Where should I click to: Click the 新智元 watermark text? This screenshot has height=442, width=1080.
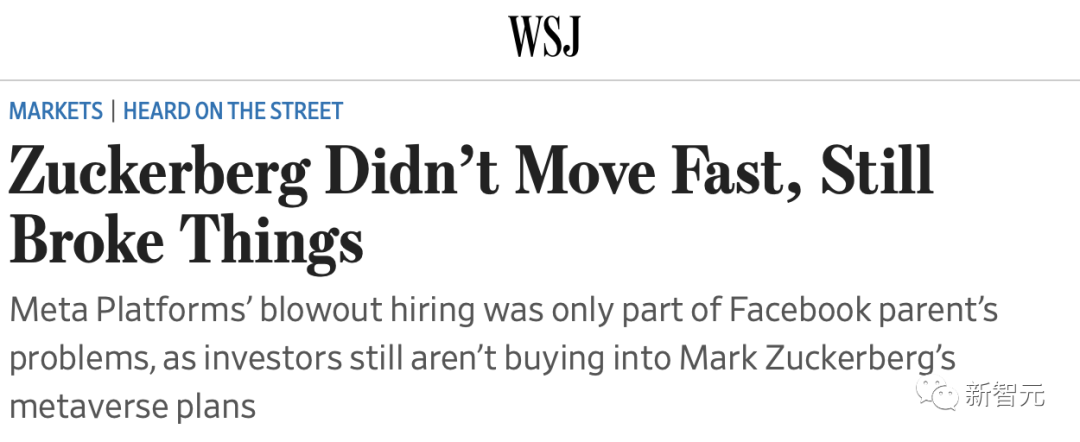[1004, 396]
